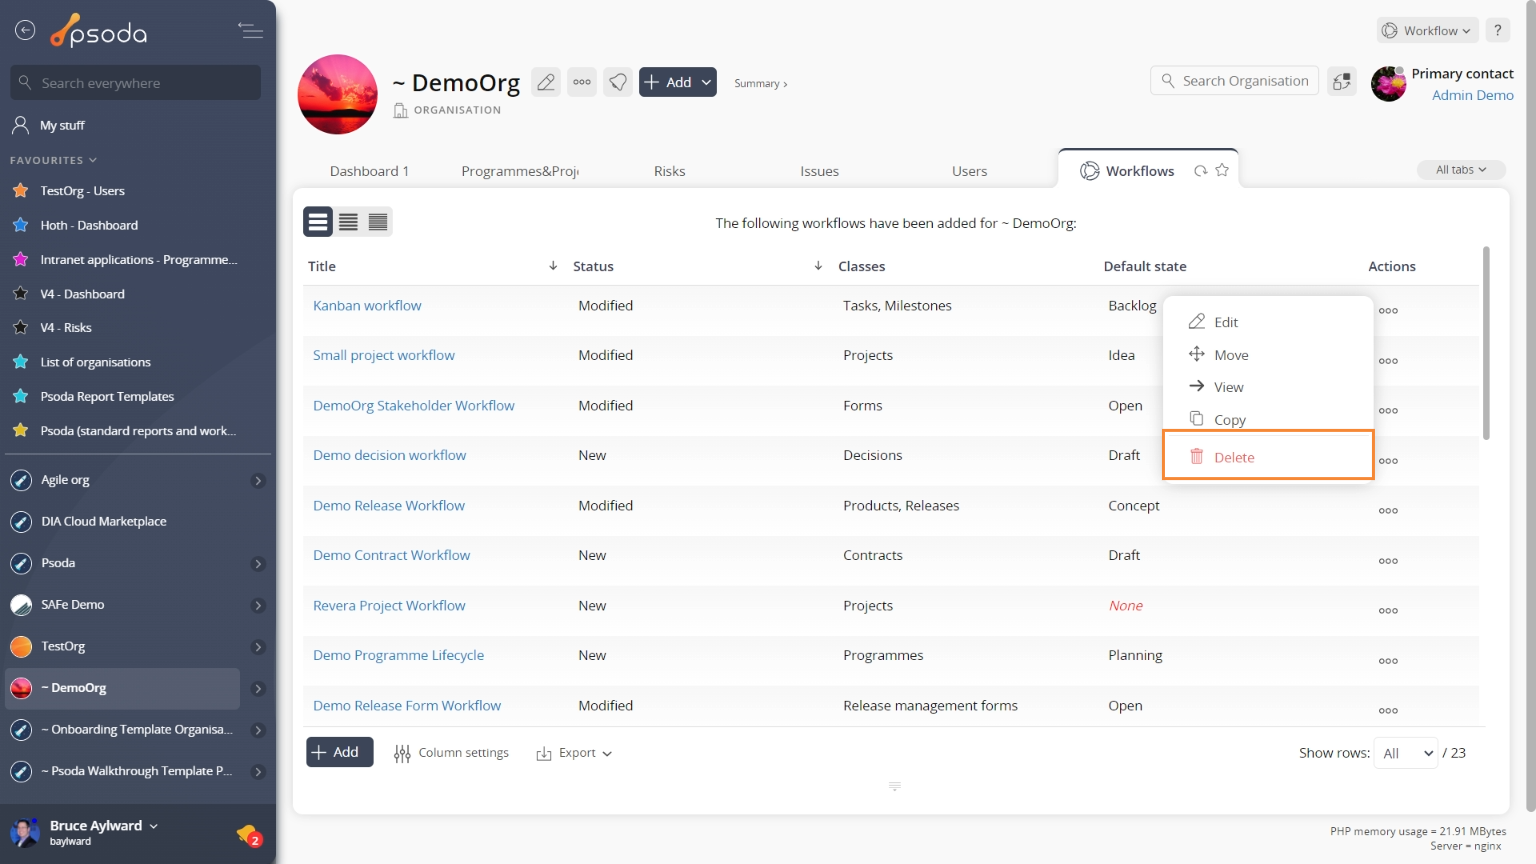Open actions for Demo Release Form Workflow
The height and width of the screenshot is (864, 1536).
click(x=1388, y=711)
